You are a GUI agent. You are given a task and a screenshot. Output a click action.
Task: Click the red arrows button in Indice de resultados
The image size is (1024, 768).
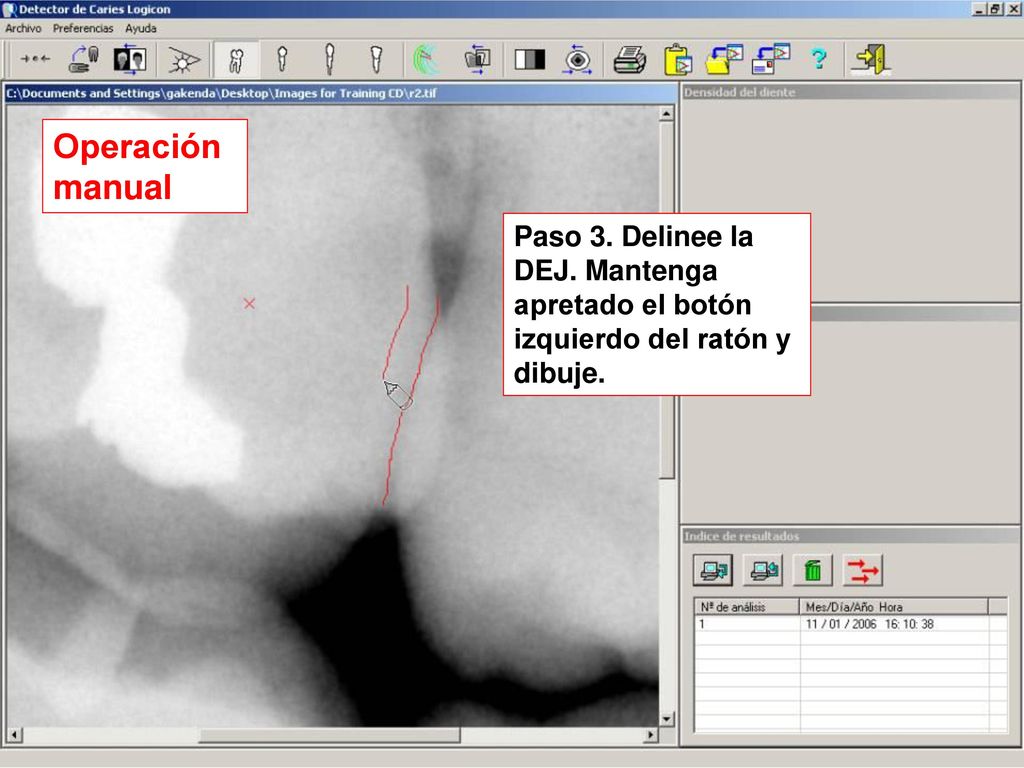tap(863, 570)
